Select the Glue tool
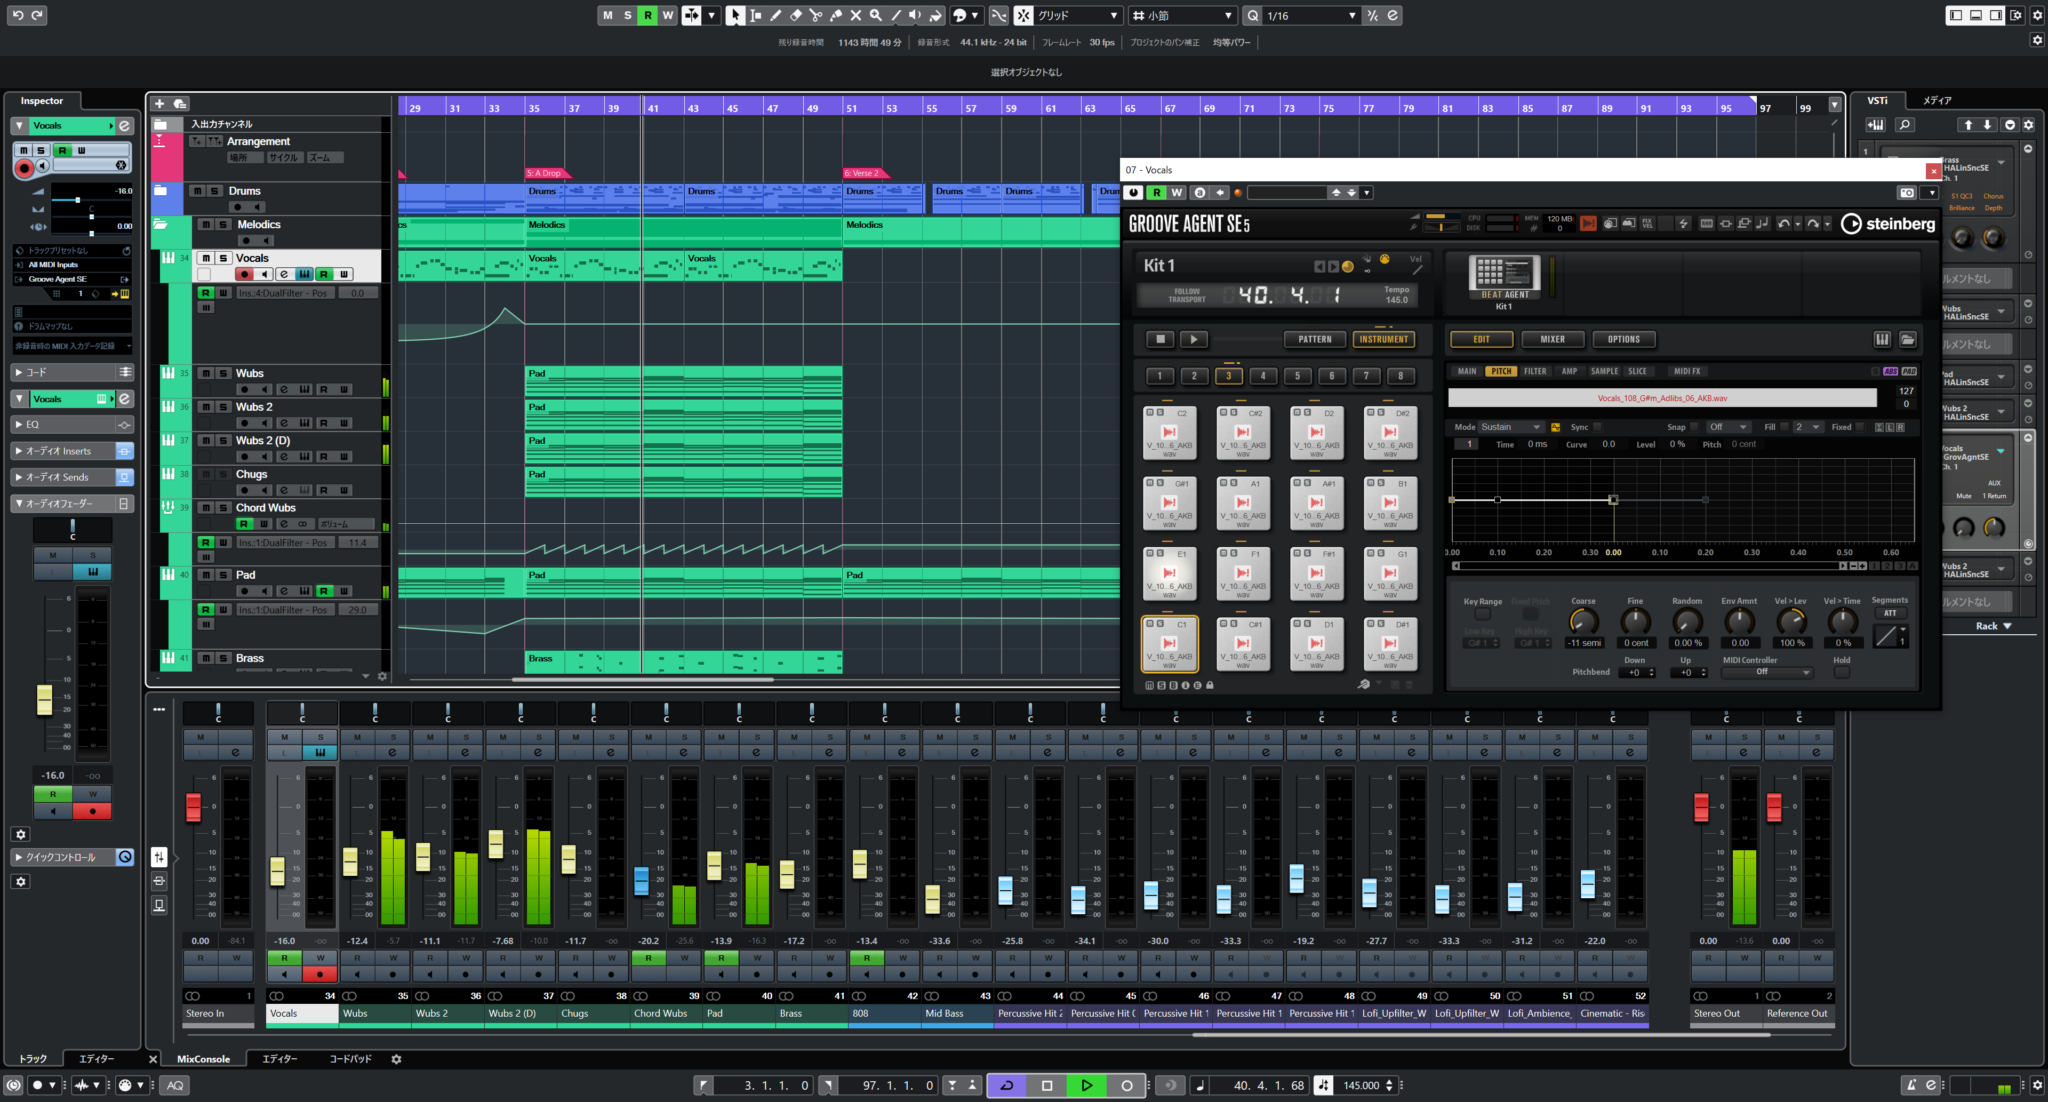This screenshot has width=2048, height=1102. [835, 15]
